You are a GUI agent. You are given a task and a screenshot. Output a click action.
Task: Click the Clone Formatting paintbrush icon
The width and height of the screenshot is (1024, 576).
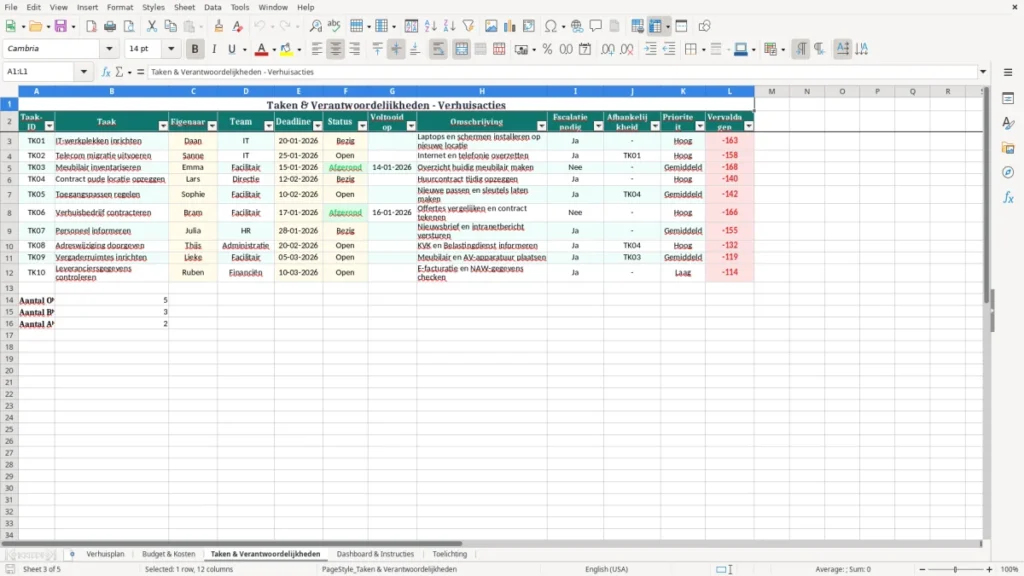point(219,26)
